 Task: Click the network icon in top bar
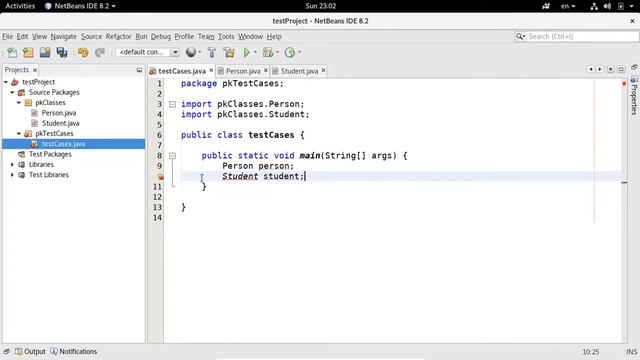pos(594,6)
